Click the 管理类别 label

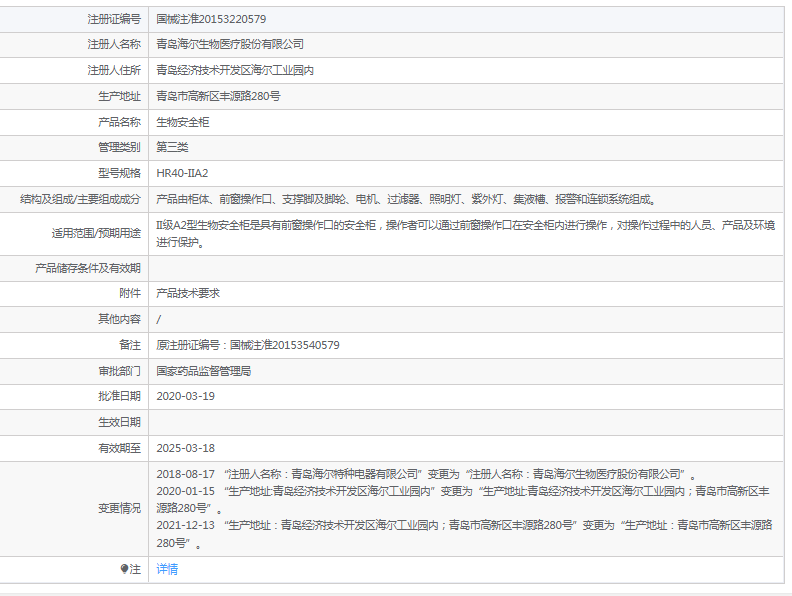point(120,147)
